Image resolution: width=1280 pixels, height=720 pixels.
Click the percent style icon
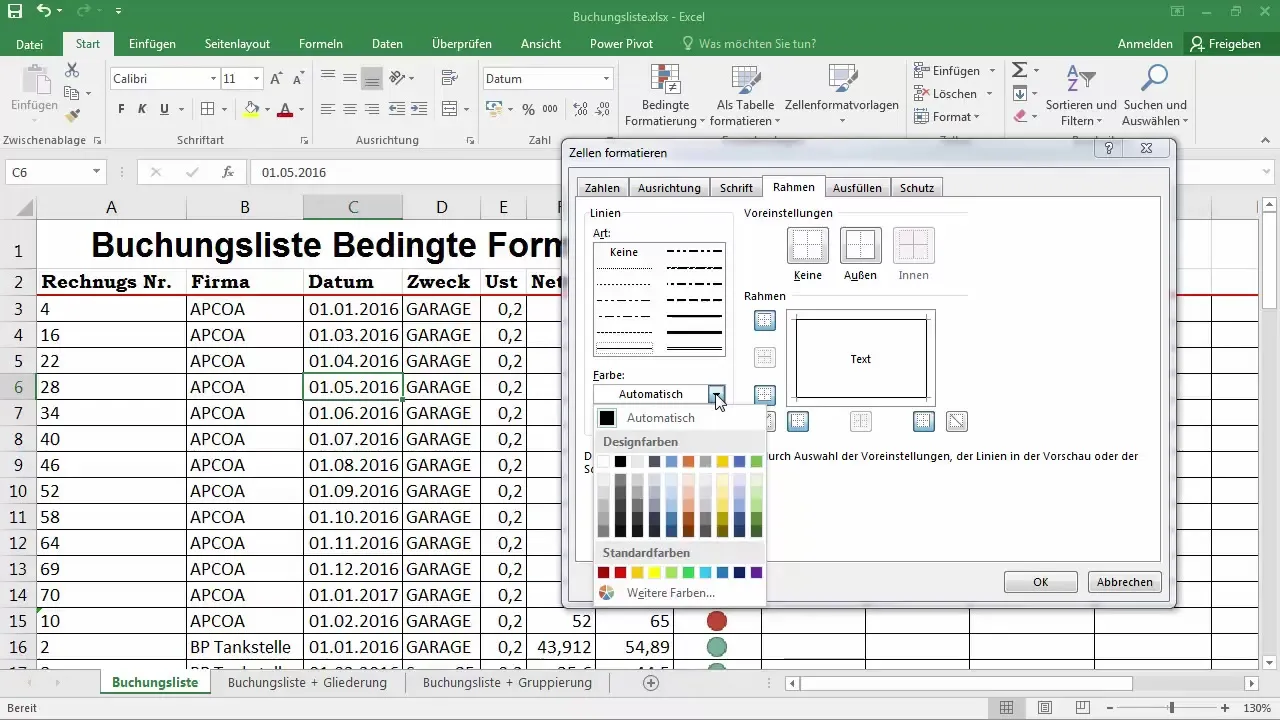(x=527, y=109)
